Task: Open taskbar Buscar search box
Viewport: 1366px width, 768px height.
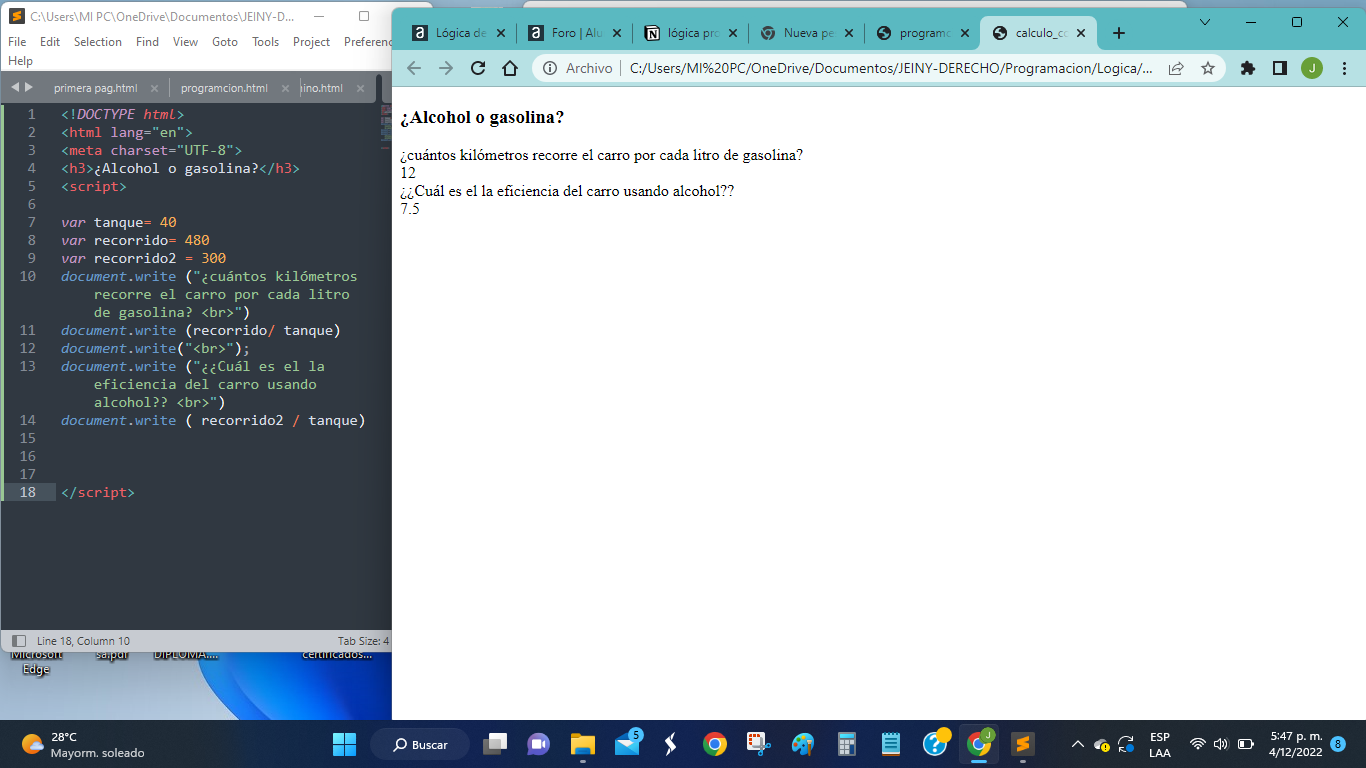Action: (420, 744)
